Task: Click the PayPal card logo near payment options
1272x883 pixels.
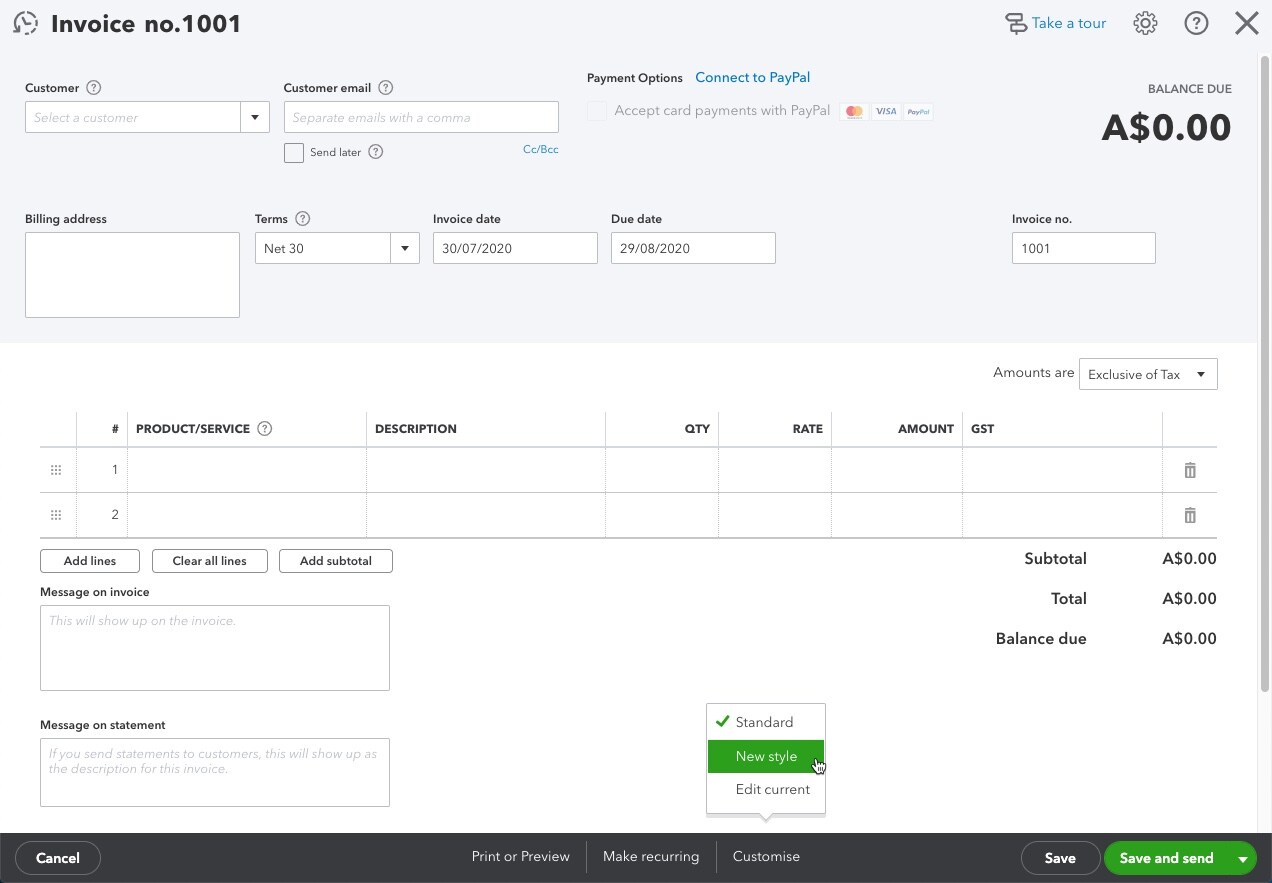Action: pos(917,111)
